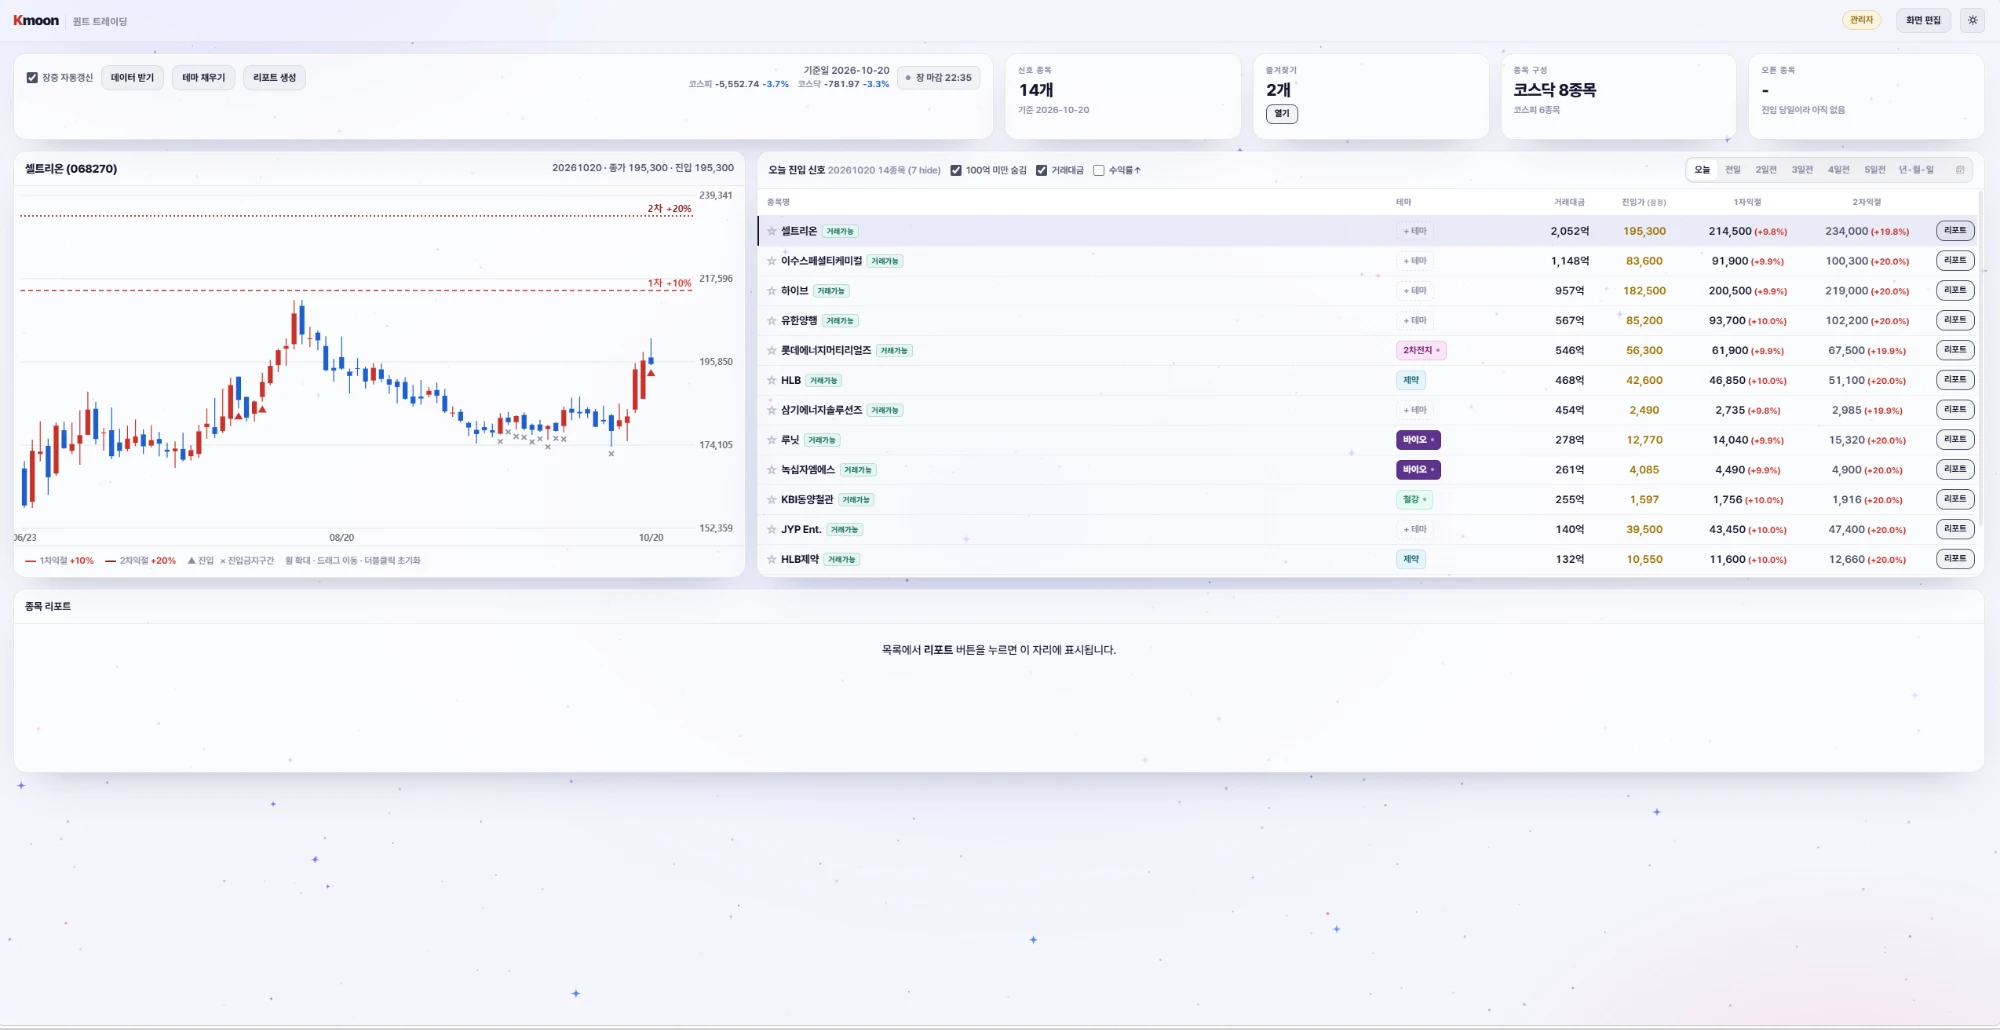The width and height of the screenshot is (2000, 1030).
Task: Uncheck the 100억 미만 숨김 filter
Action: pyautogui.click(x=956, y=171)
